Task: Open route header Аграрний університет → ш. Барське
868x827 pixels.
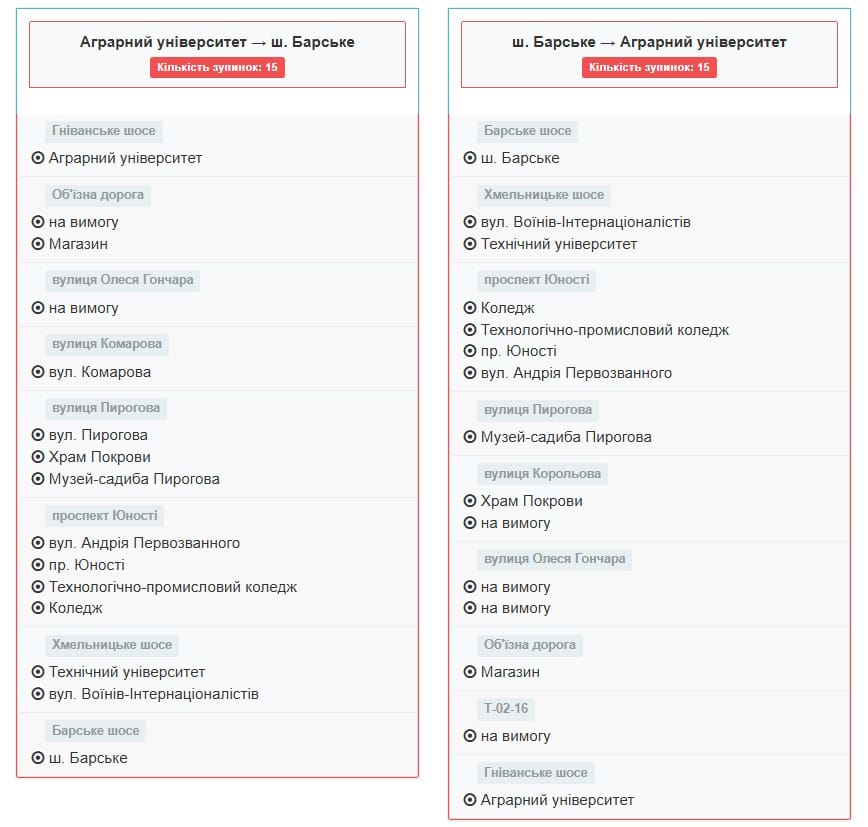Action: coord(217,42)
